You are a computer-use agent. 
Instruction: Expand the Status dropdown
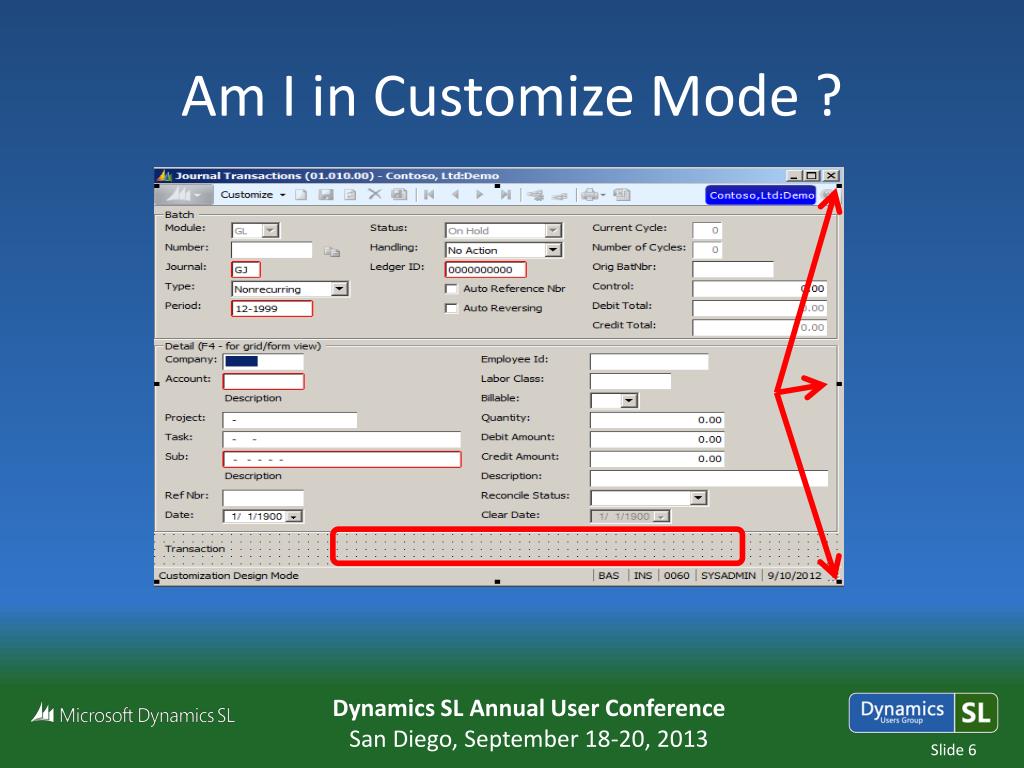[553, 231]
